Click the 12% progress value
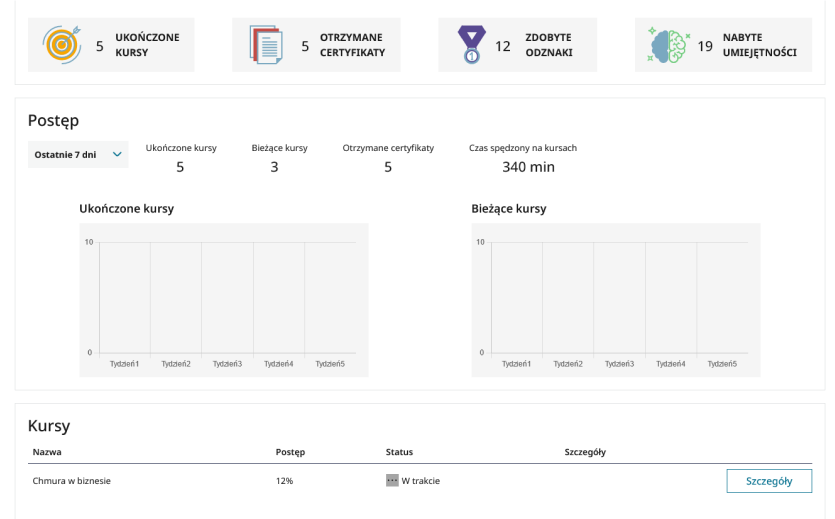The image size is (835, 519). (285, 481)
